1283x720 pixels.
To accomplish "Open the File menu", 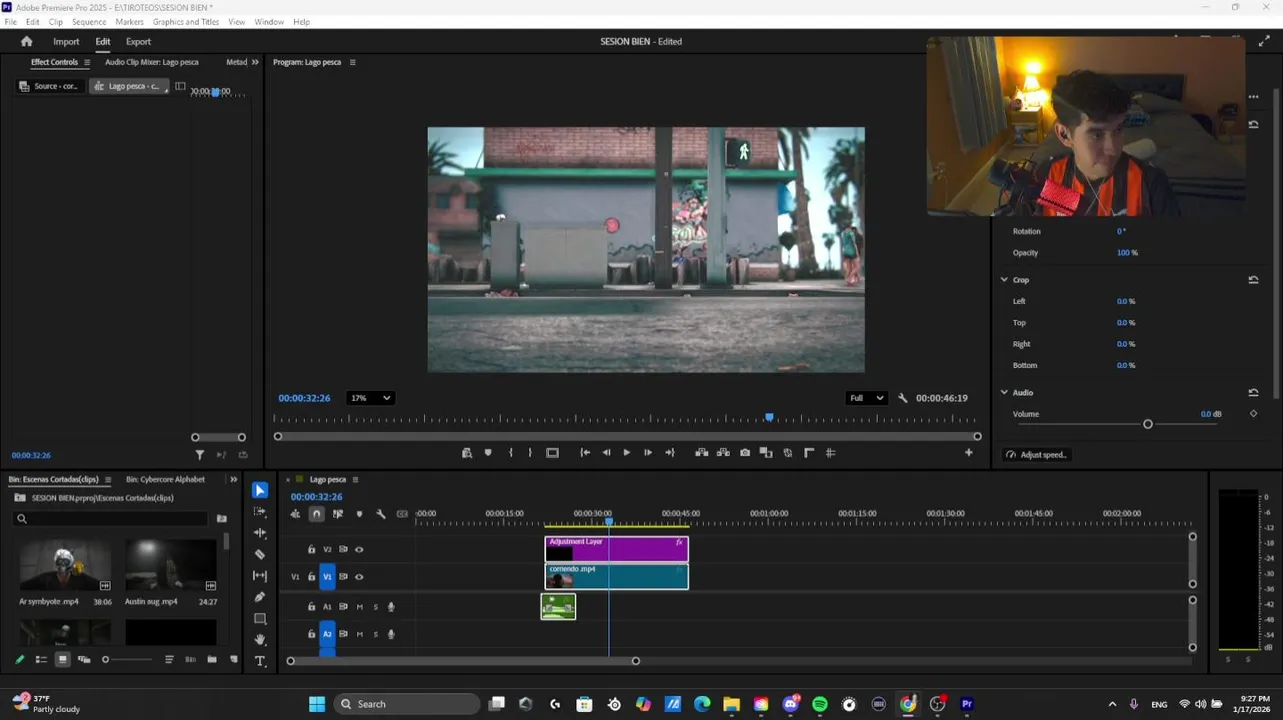I will tap(11, 22).
